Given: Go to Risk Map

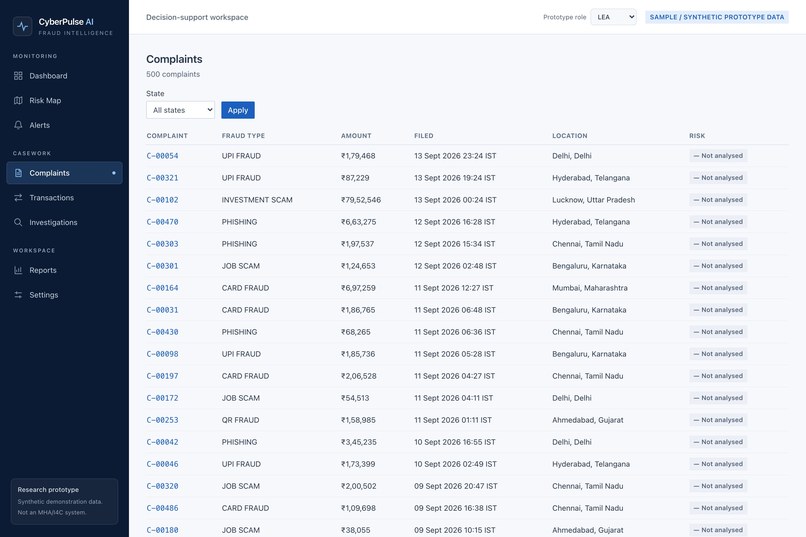Looking at the screenshot, I should 64,101.
